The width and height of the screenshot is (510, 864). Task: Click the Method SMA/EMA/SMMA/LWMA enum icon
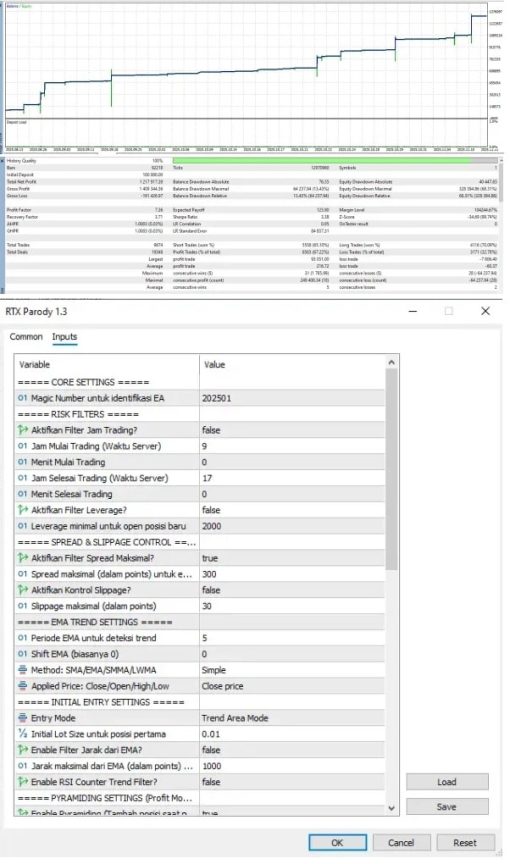[23, 669]
